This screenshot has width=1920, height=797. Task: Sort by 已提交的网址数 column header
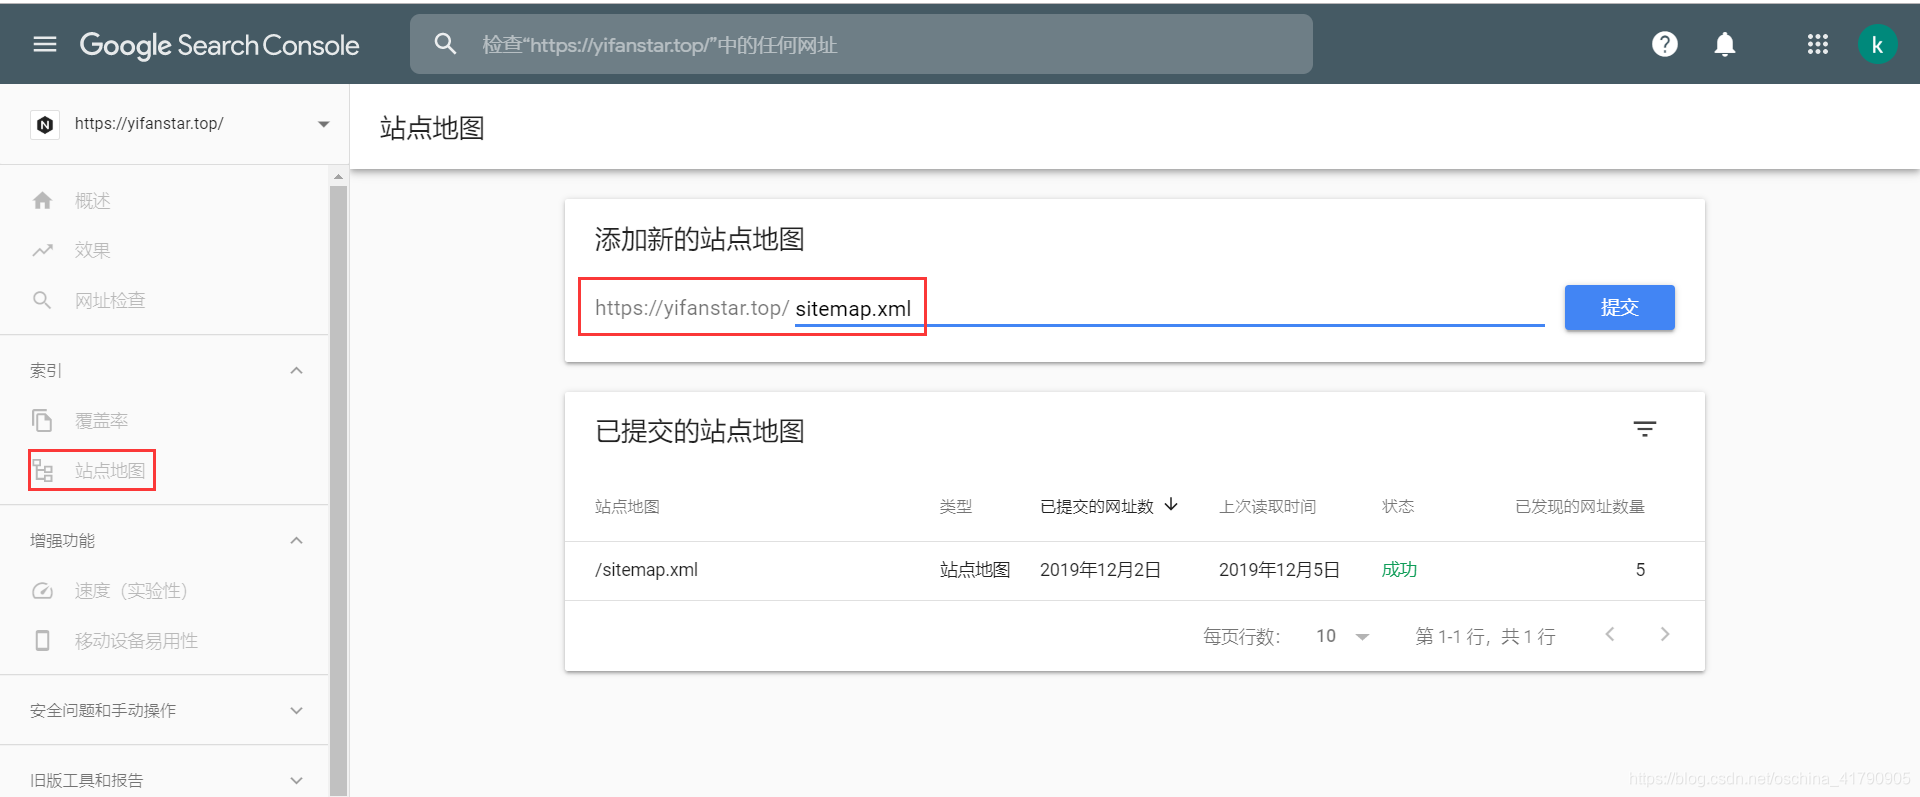1097,507
